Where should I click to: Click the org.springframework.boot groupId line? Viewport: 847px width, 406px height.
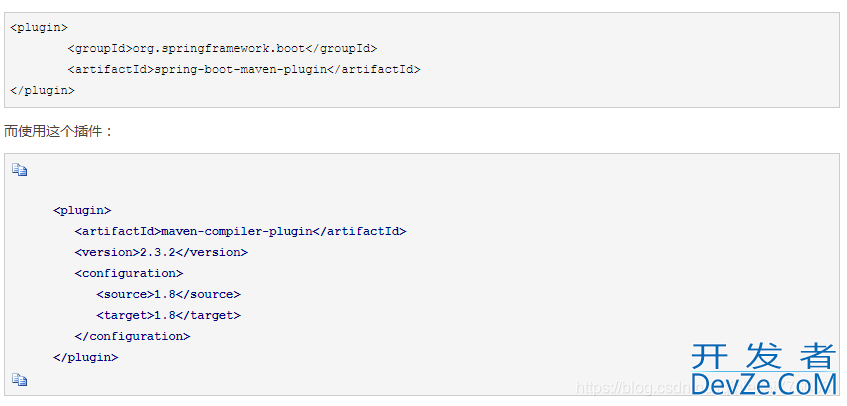coord(222,49)
